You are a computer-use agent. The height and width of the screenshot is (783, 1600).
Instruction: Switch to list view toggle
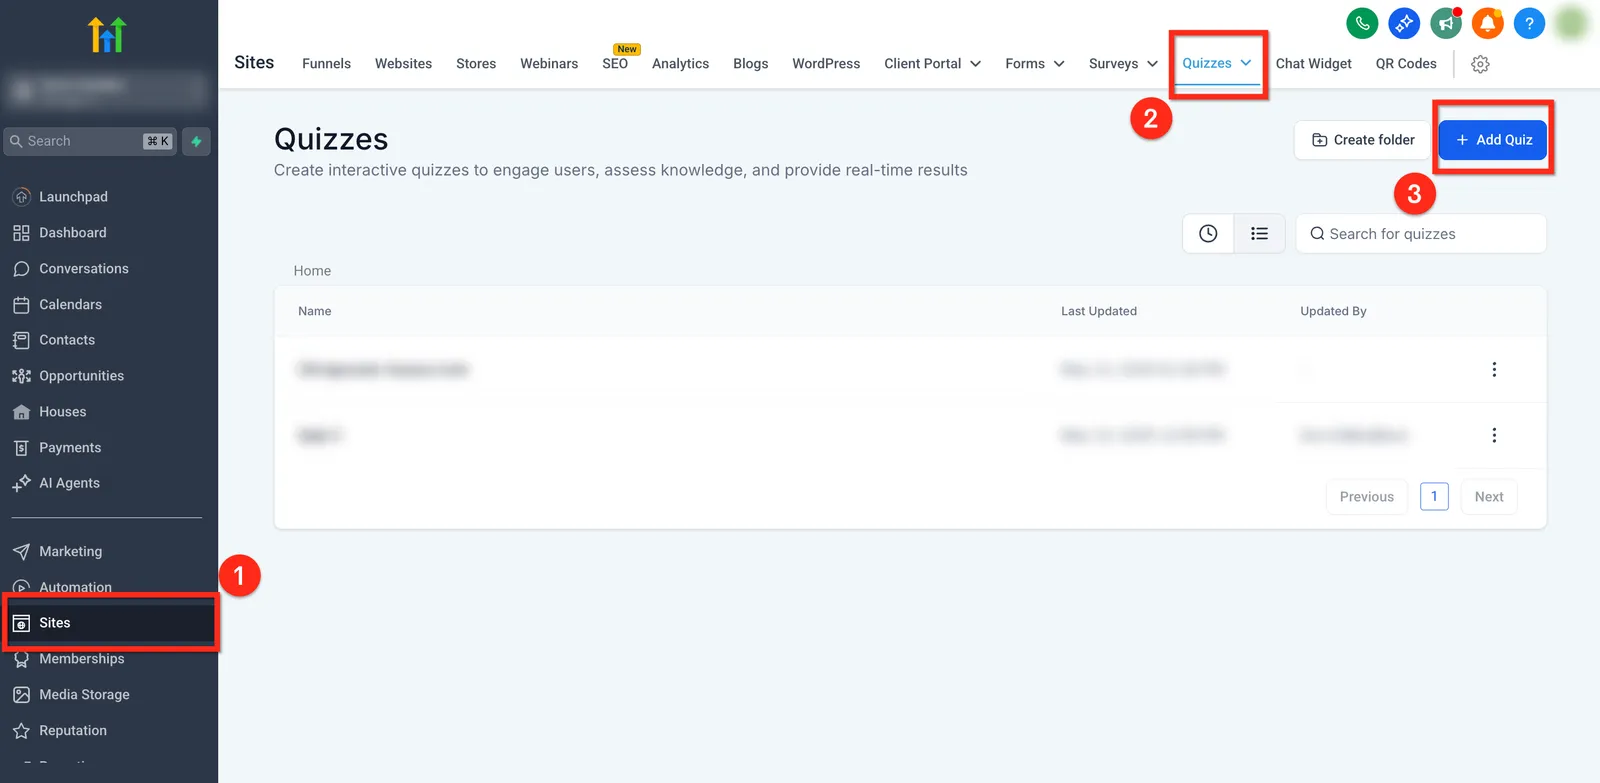1259,234
